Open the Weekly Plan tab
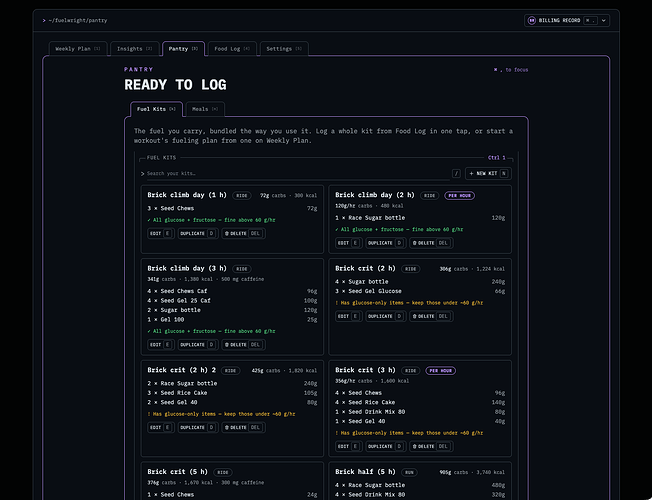652x500 pixels. click(78, 49)
